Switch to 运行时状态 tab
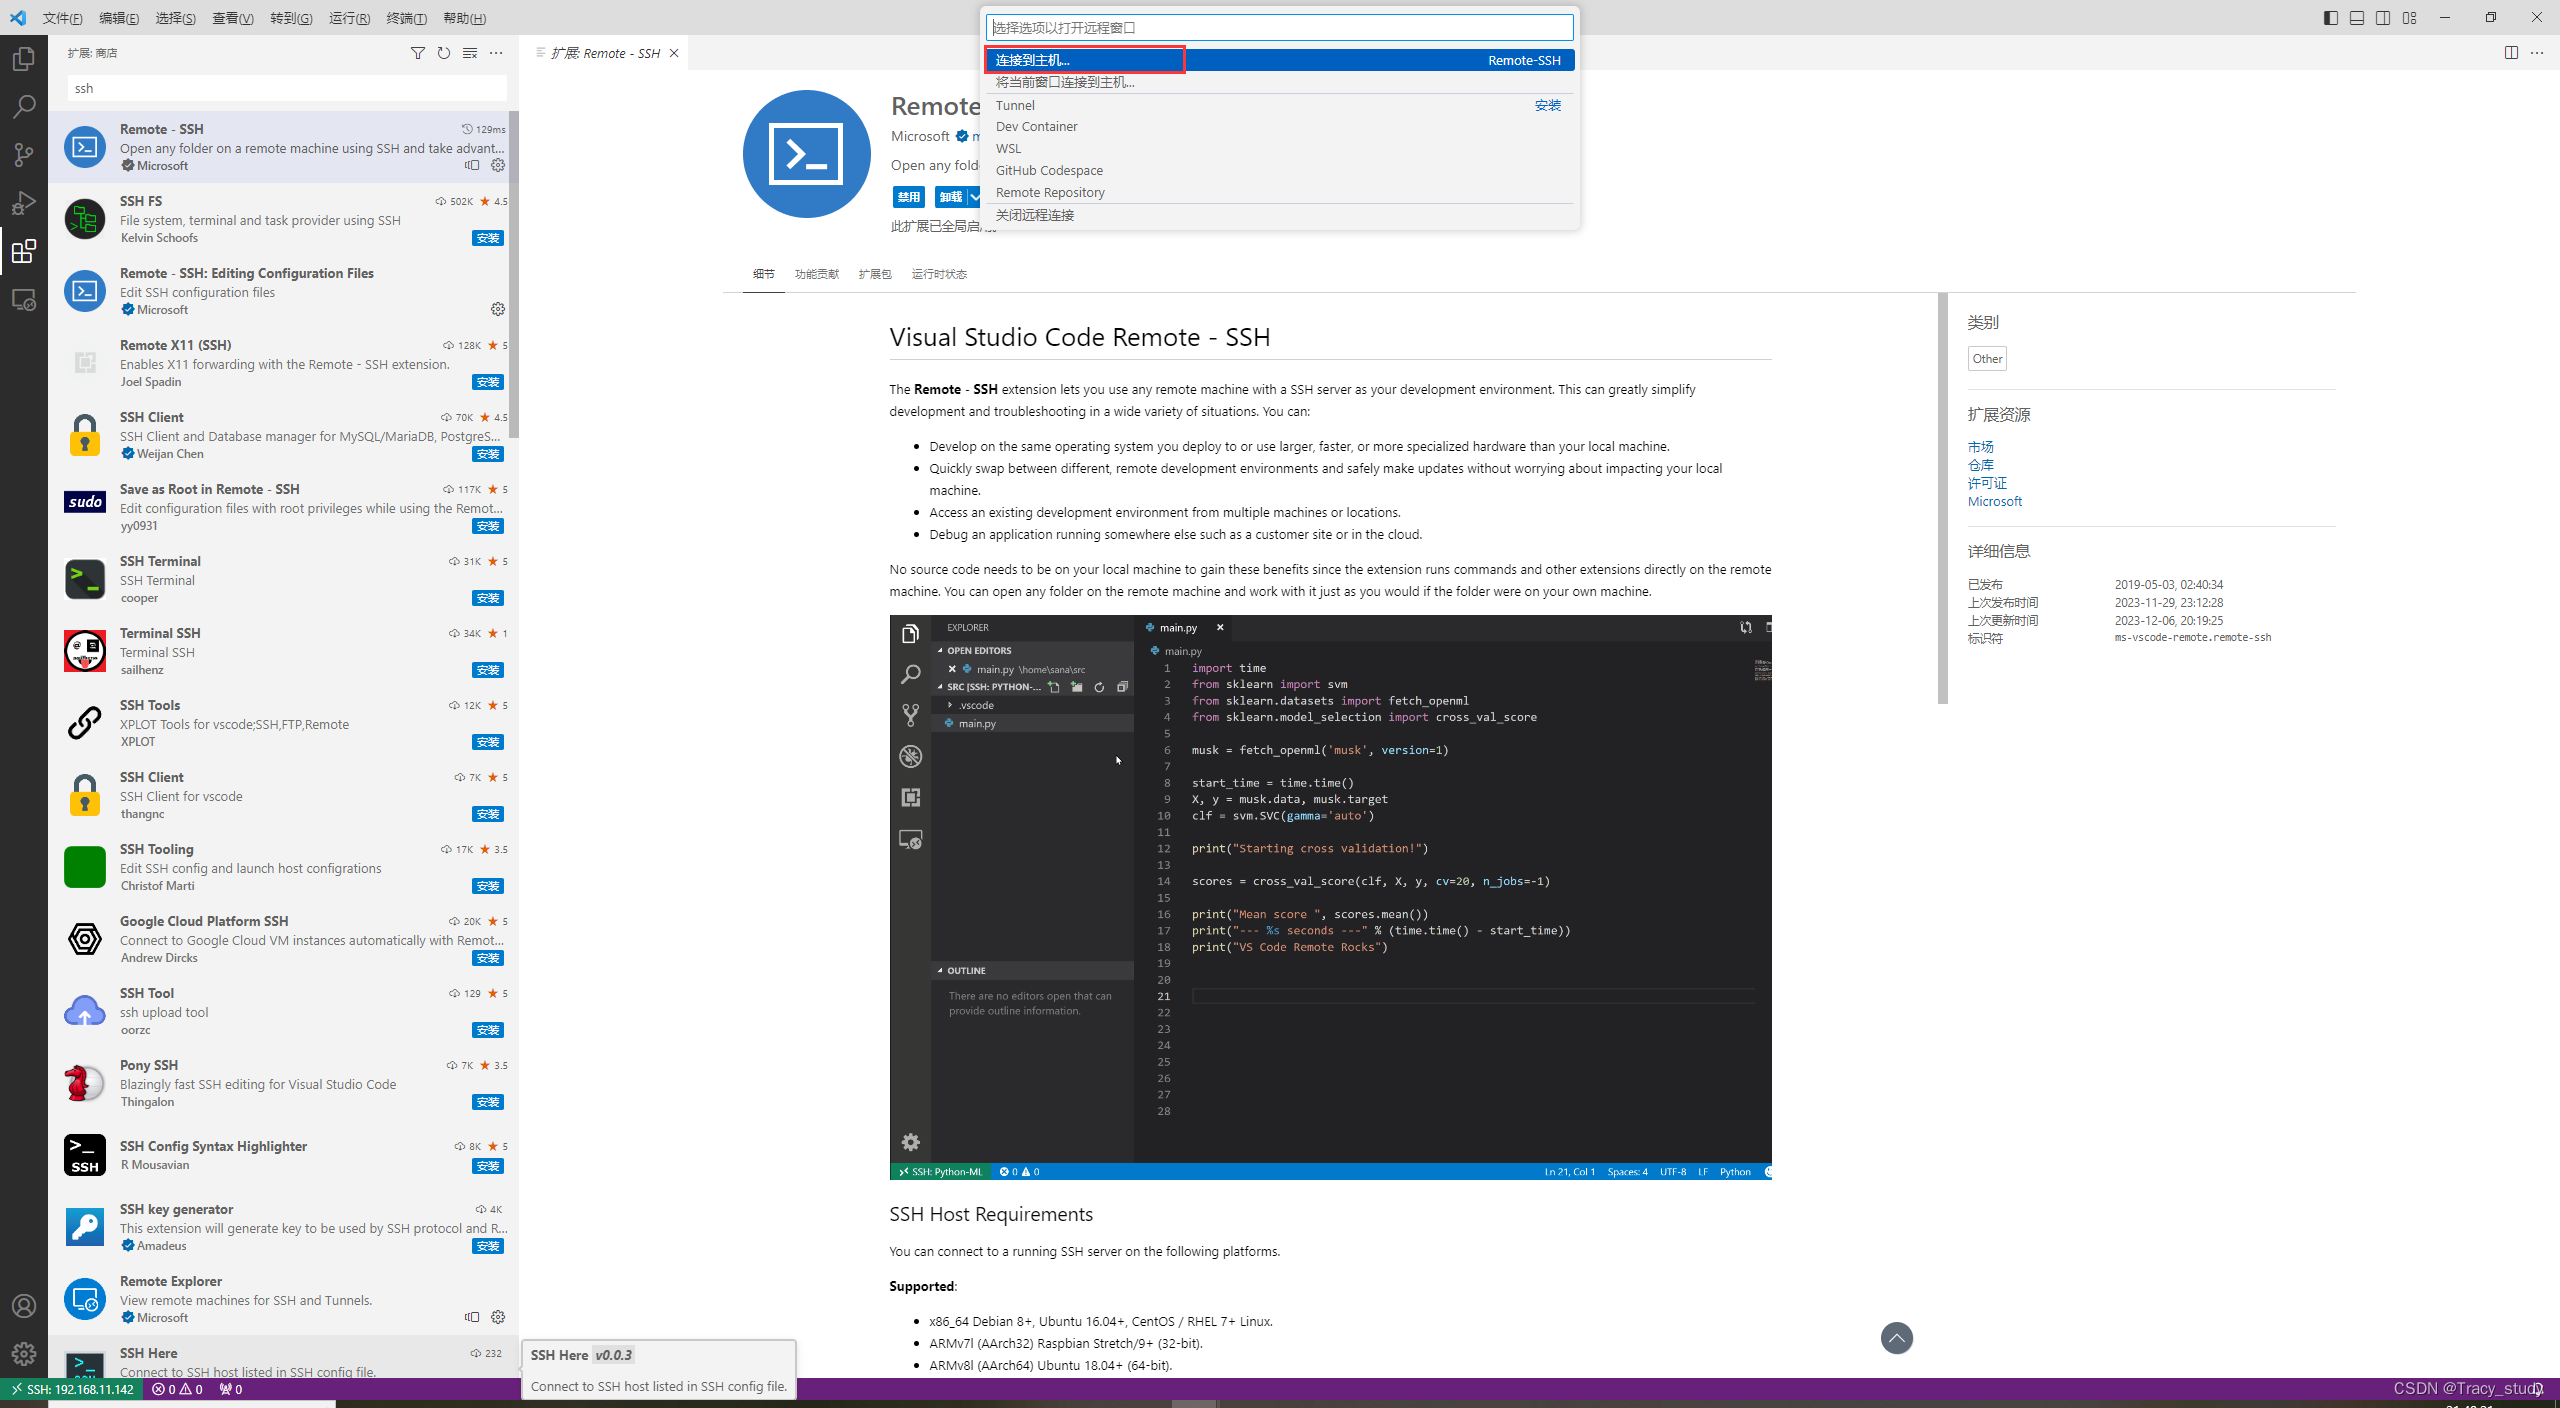 tap(939, 274)
